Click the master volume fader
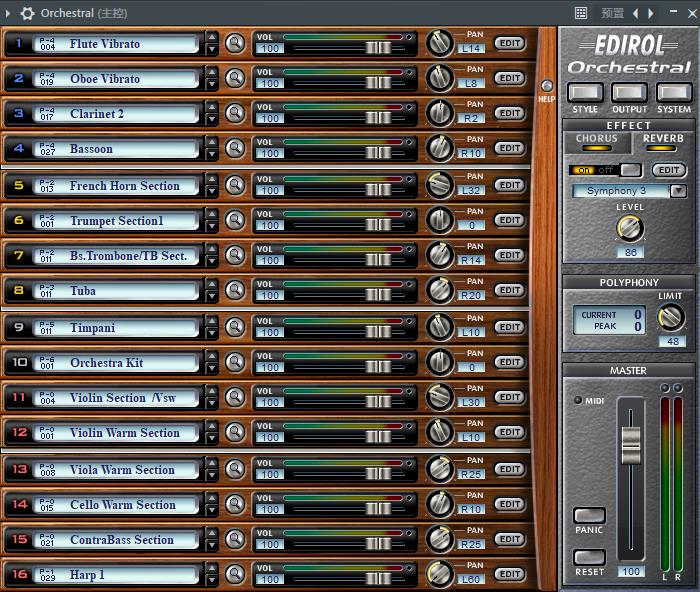700x592 pixels. tap(630, 439)
